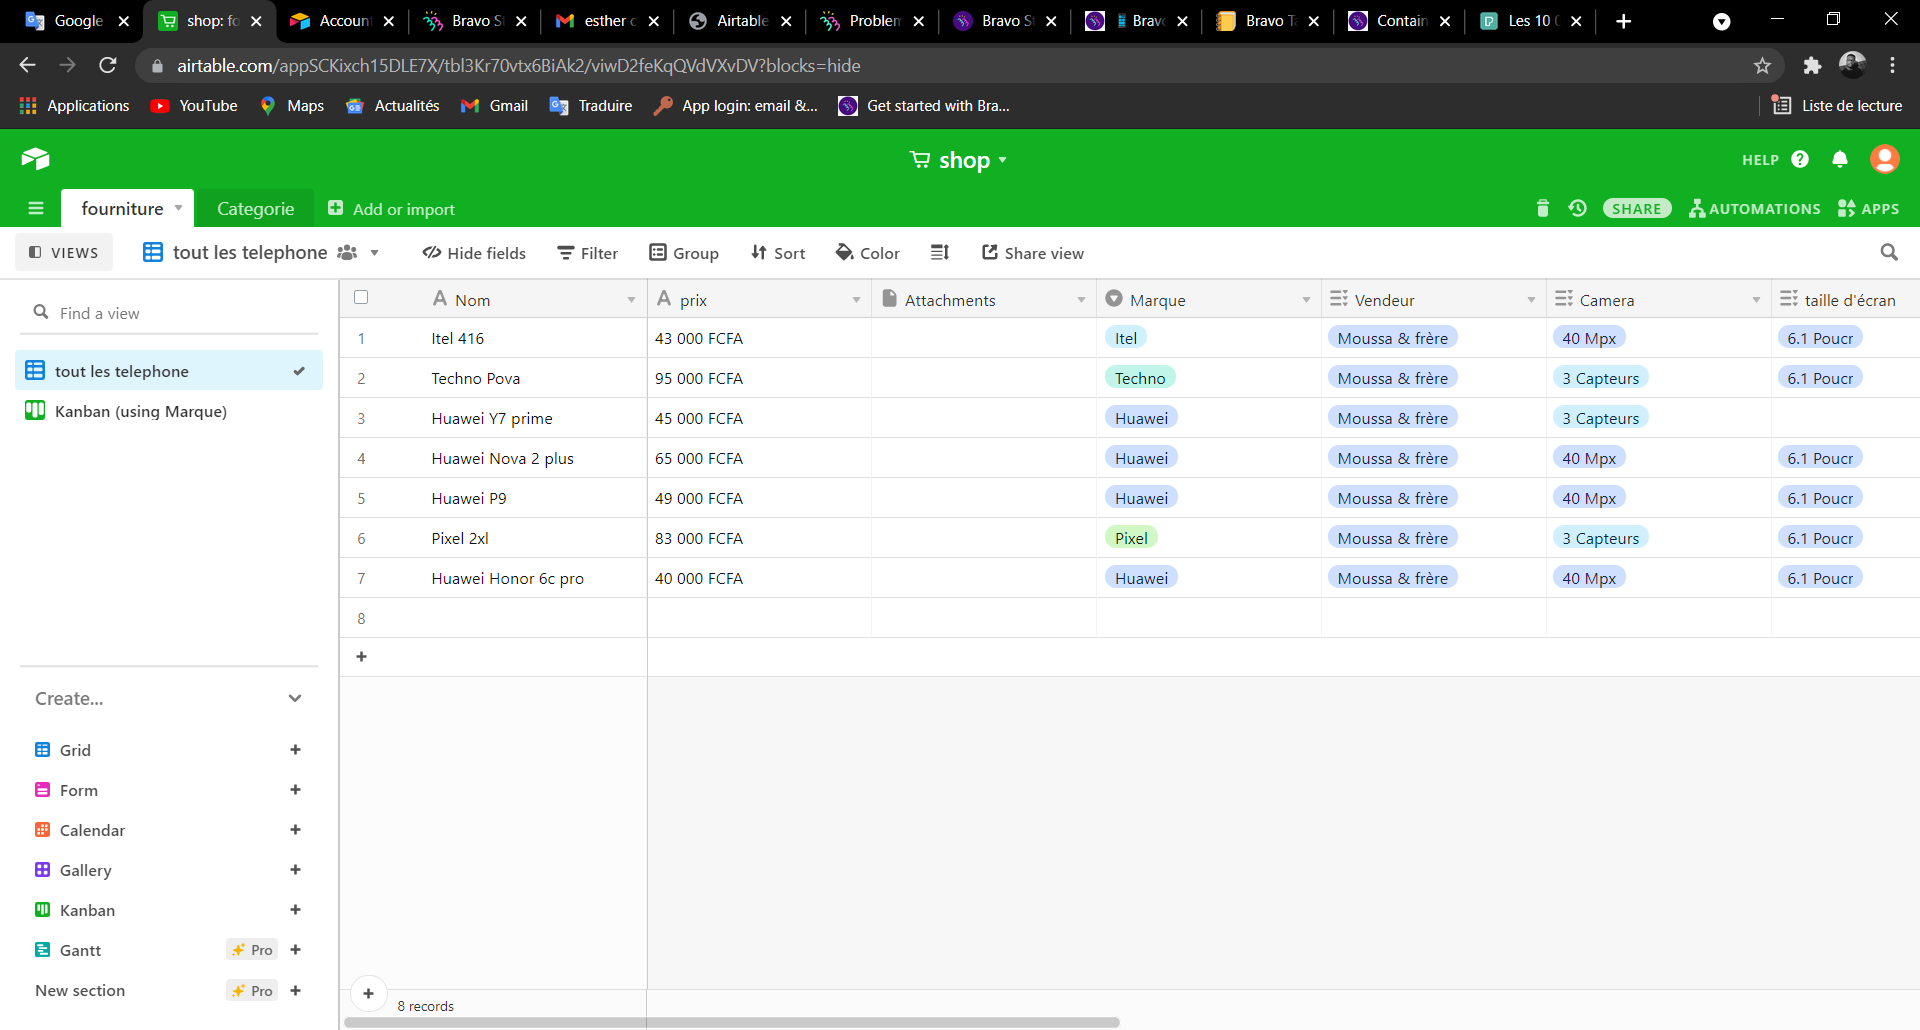Screen dimensions: 1920x1030
Task: Click the Hide fields toolbar button
Action: [474, 253]
